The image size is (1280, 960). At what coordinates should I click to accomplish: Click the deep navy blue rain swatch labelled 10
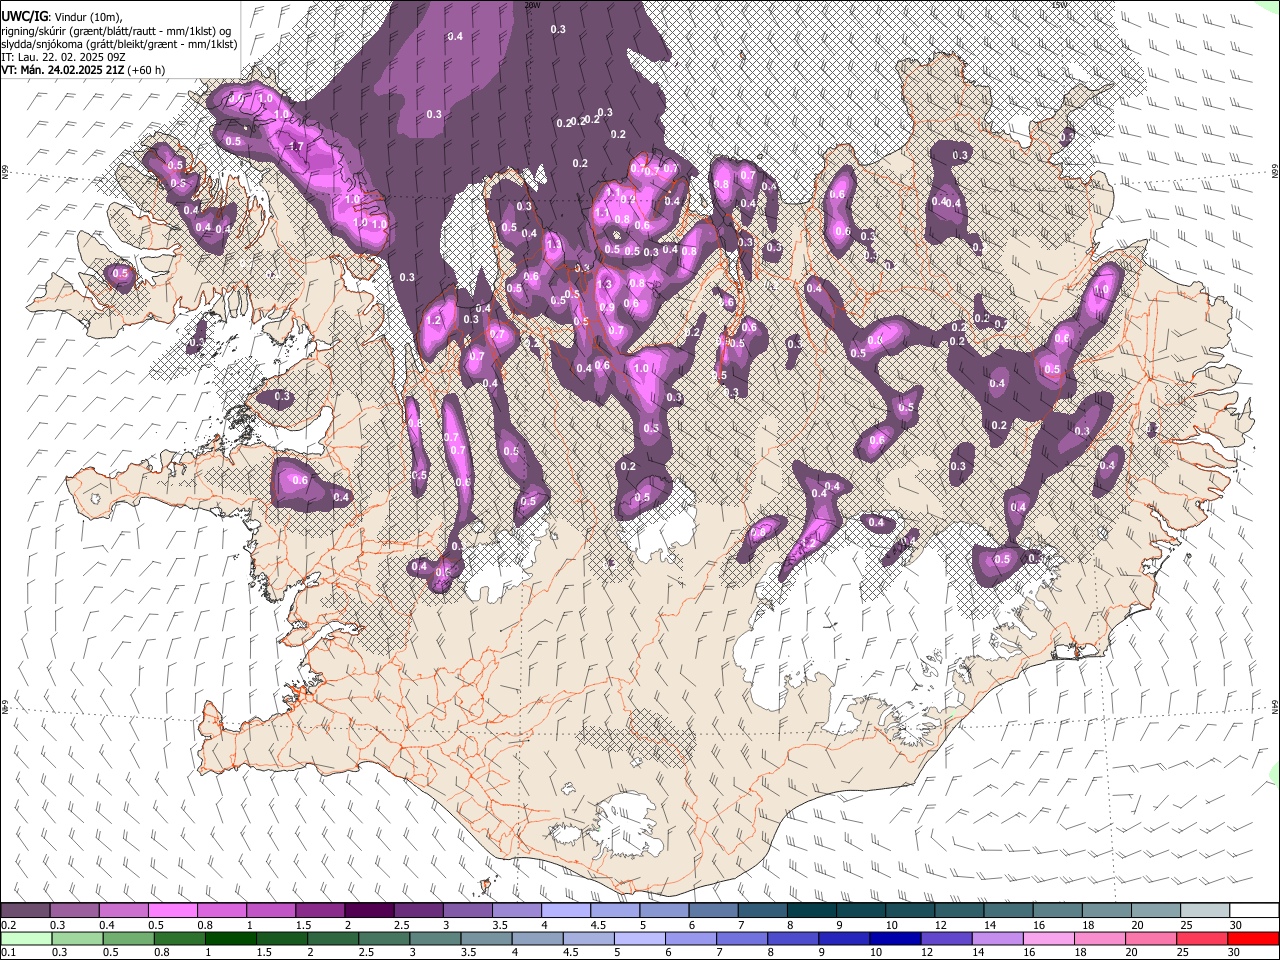tap(895, 939)
